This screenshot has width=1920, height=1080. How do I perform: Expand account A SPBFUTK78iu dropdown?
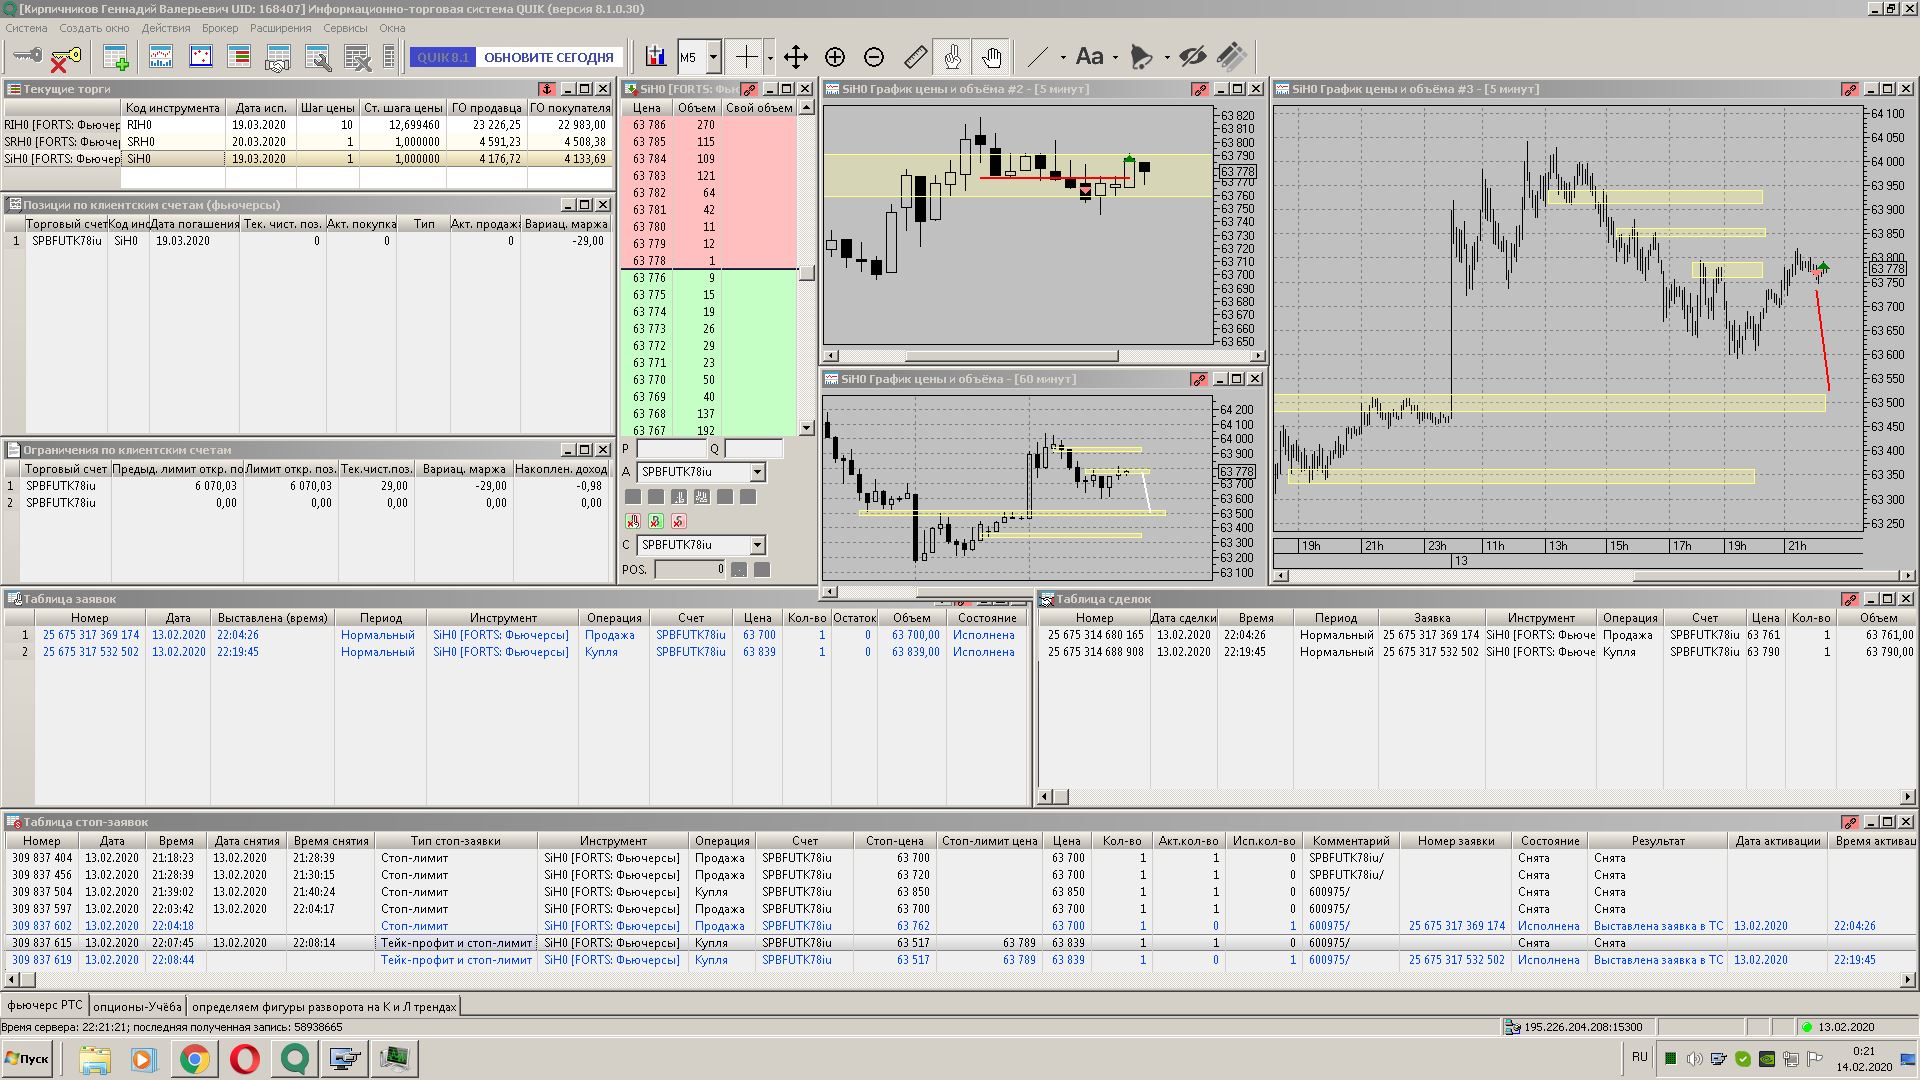pyautogui.click(x=757, y=472)
